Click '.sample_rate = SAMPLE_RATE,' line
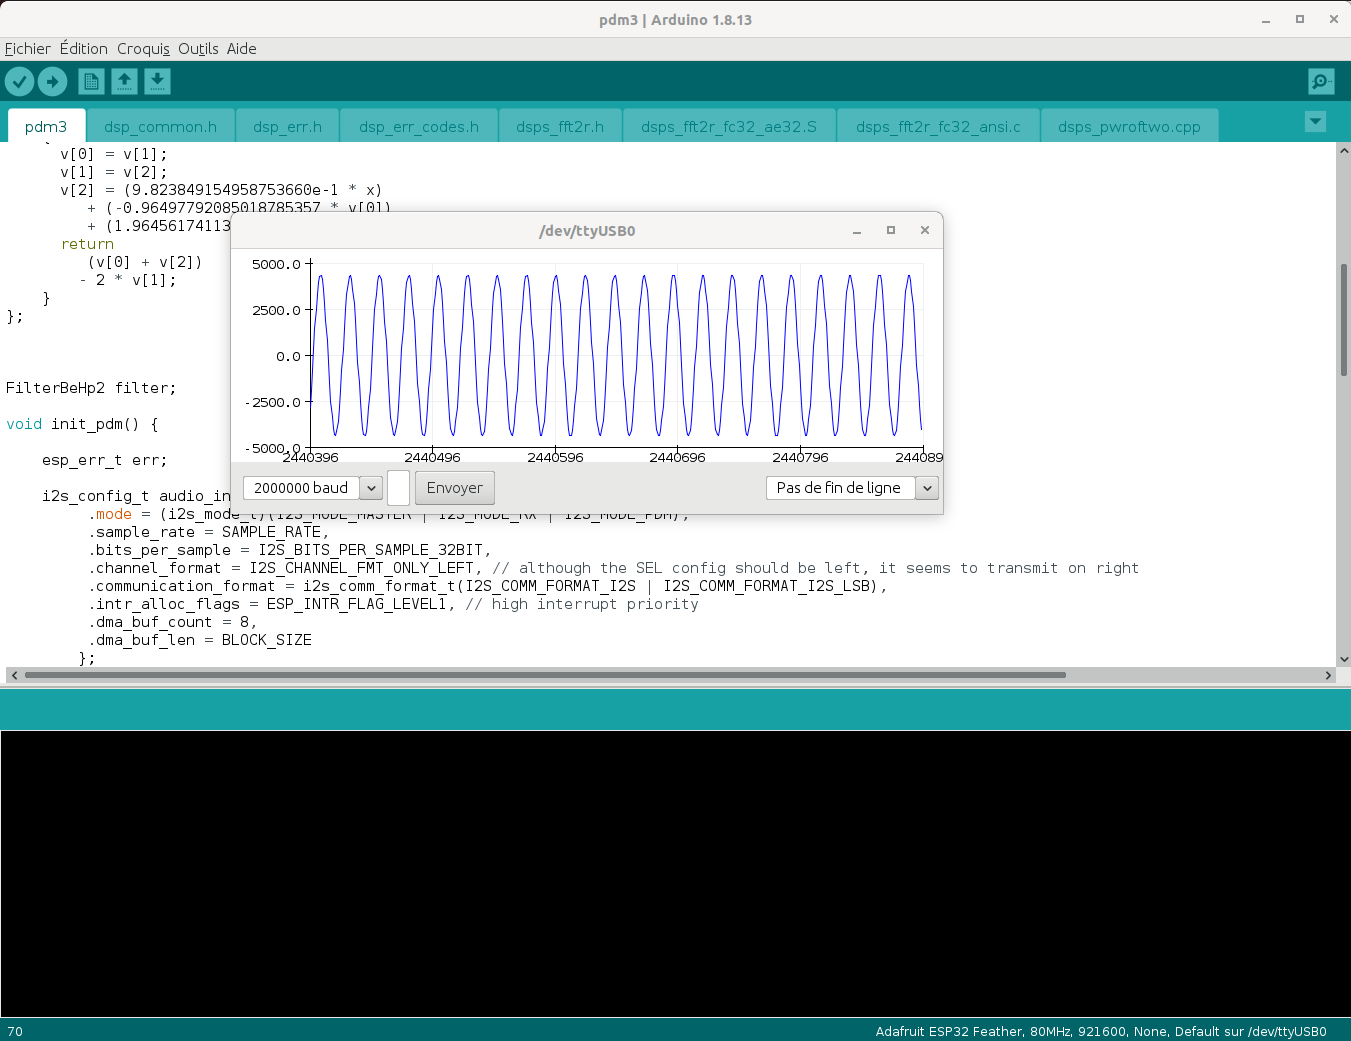Viewport: 1351px width, 1041px height. [208, 532]
